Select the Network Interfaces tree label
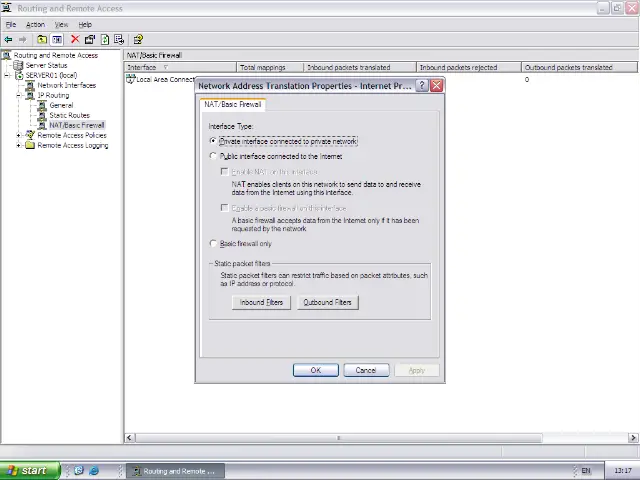 pos(67,85)
